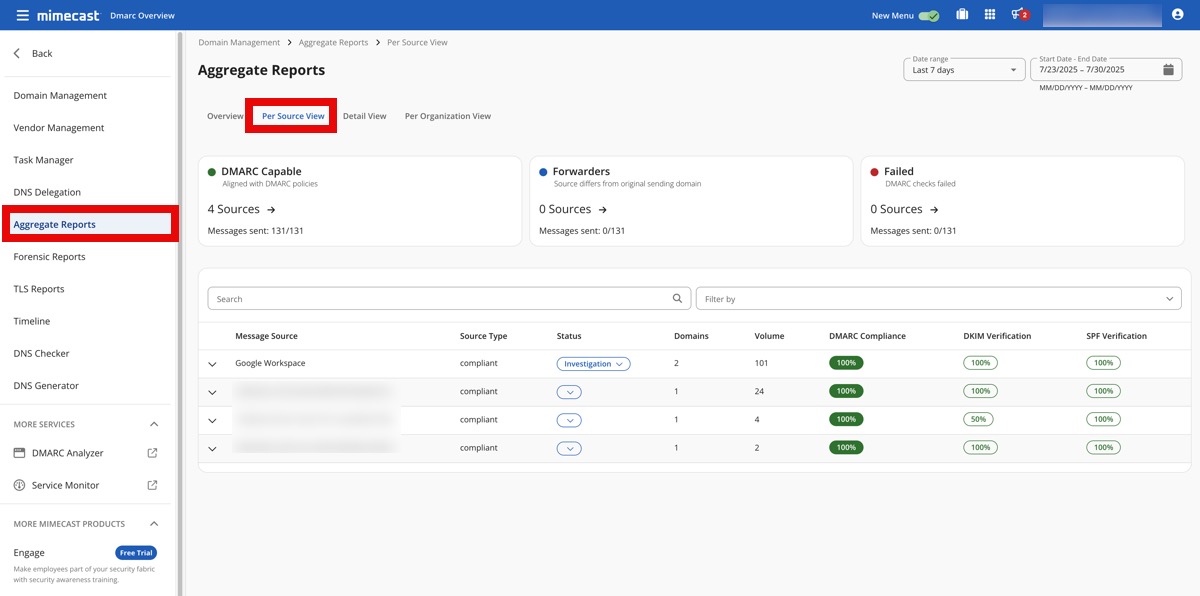Expand the row with volume 24
1200x596 pixels.
coord(212,392)
